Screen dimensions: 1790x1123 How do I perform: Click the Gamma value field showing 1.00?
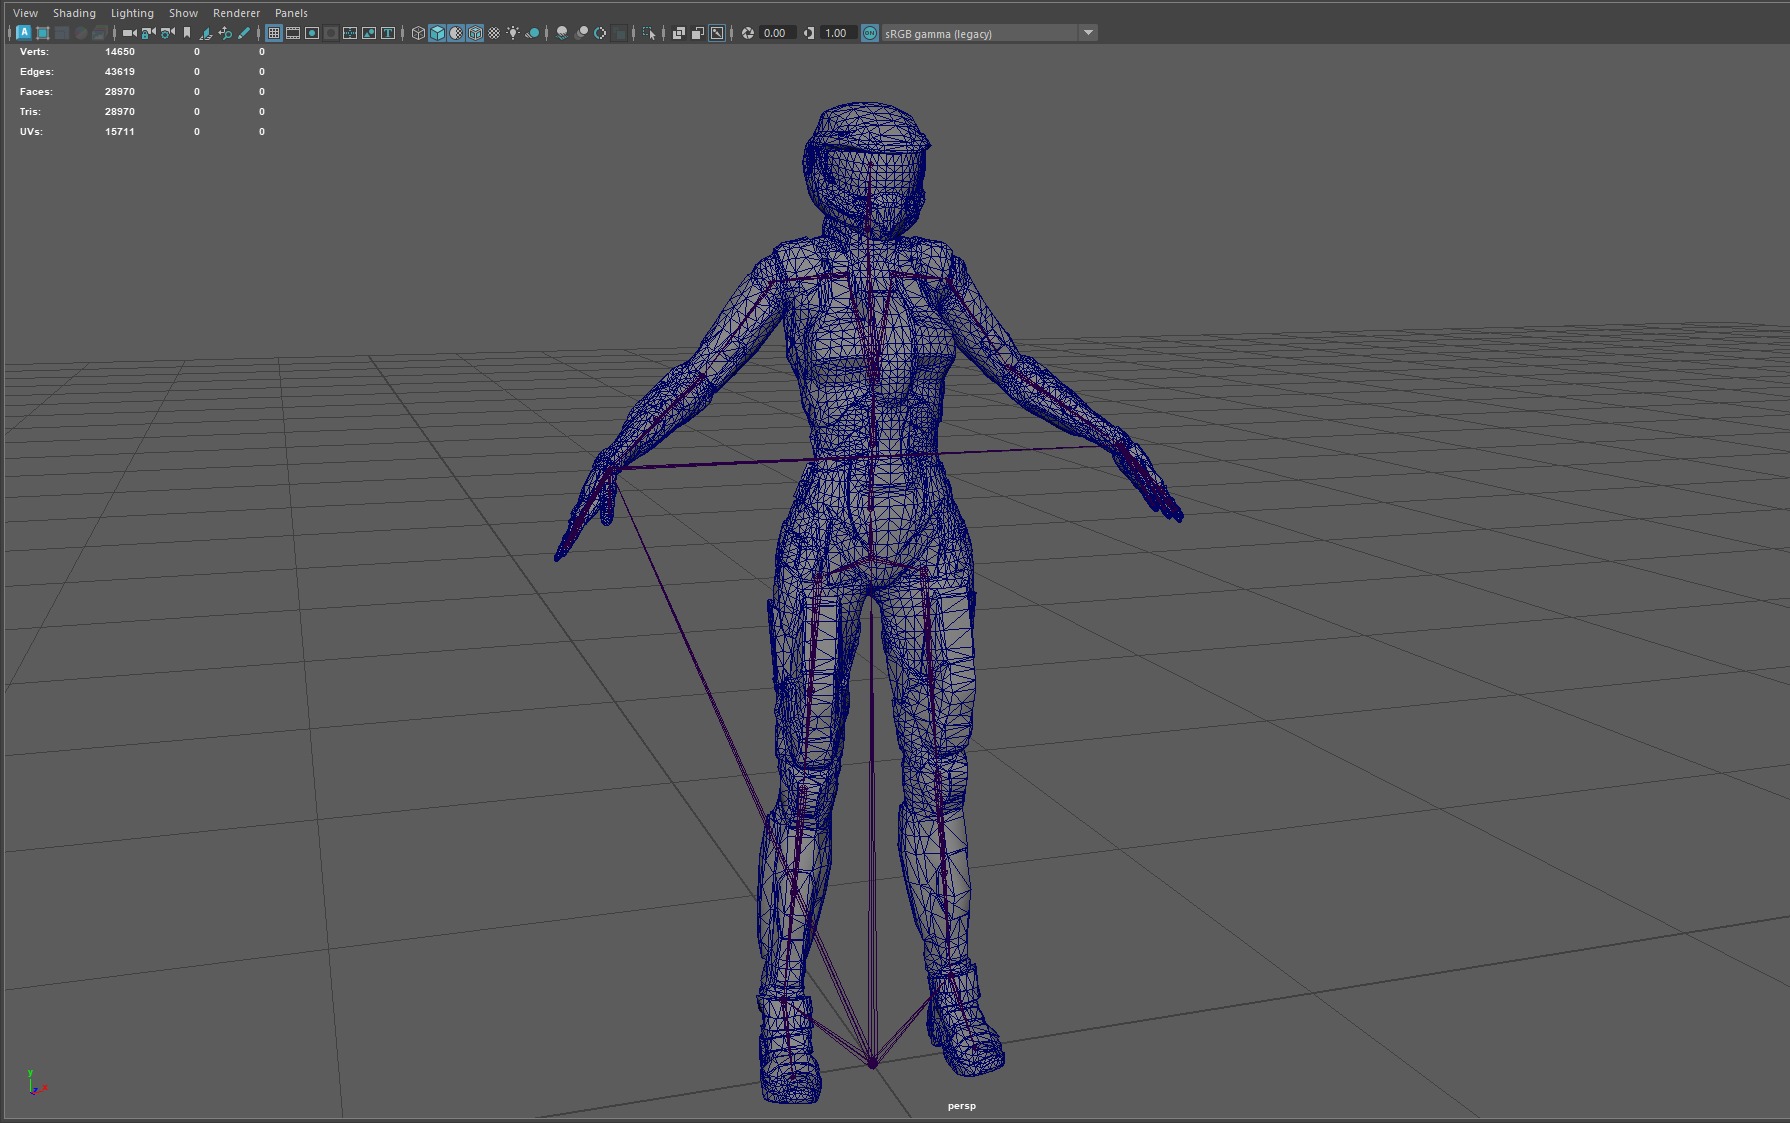pos(837,33)
